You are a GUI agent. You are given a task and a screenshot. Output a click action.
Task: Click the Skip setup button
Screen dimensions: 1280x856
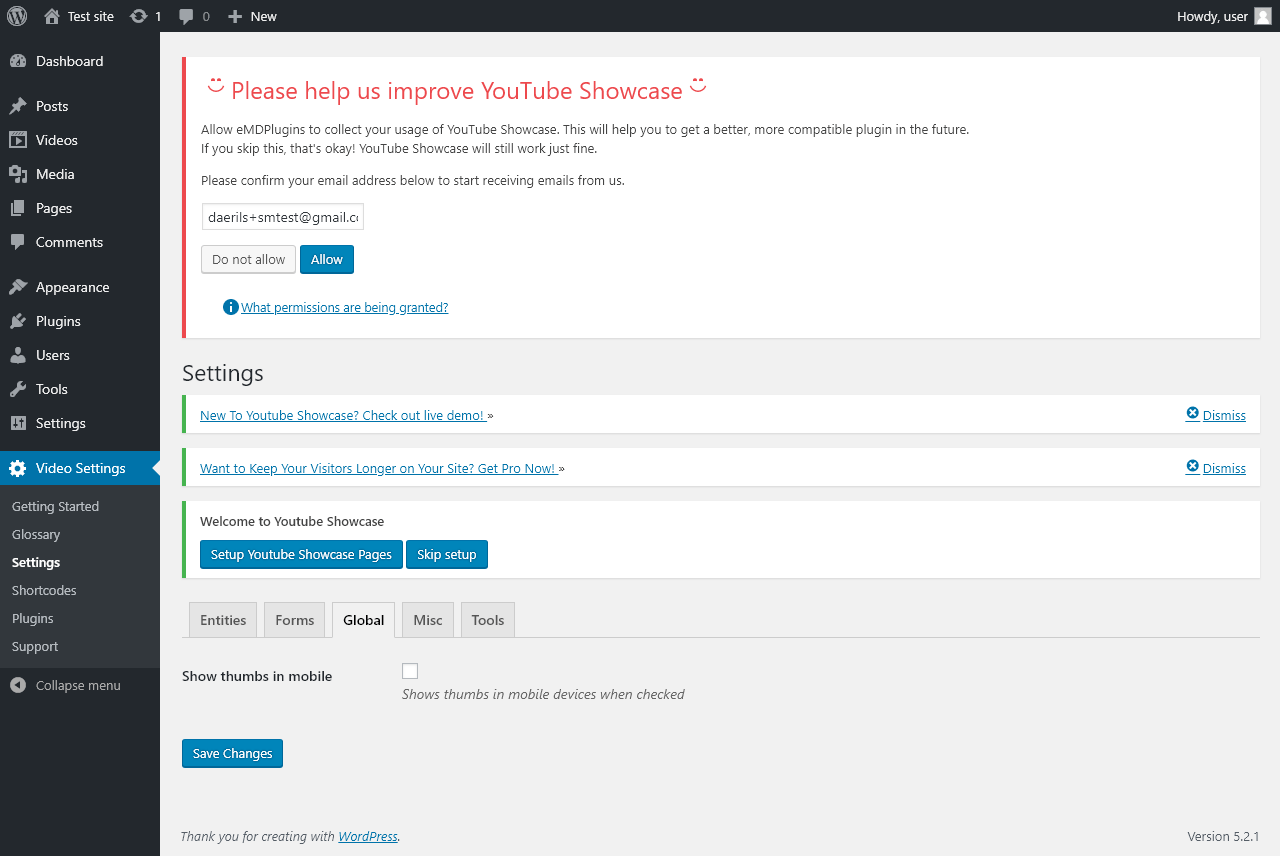pyautogui.click(x=447, y=554)
